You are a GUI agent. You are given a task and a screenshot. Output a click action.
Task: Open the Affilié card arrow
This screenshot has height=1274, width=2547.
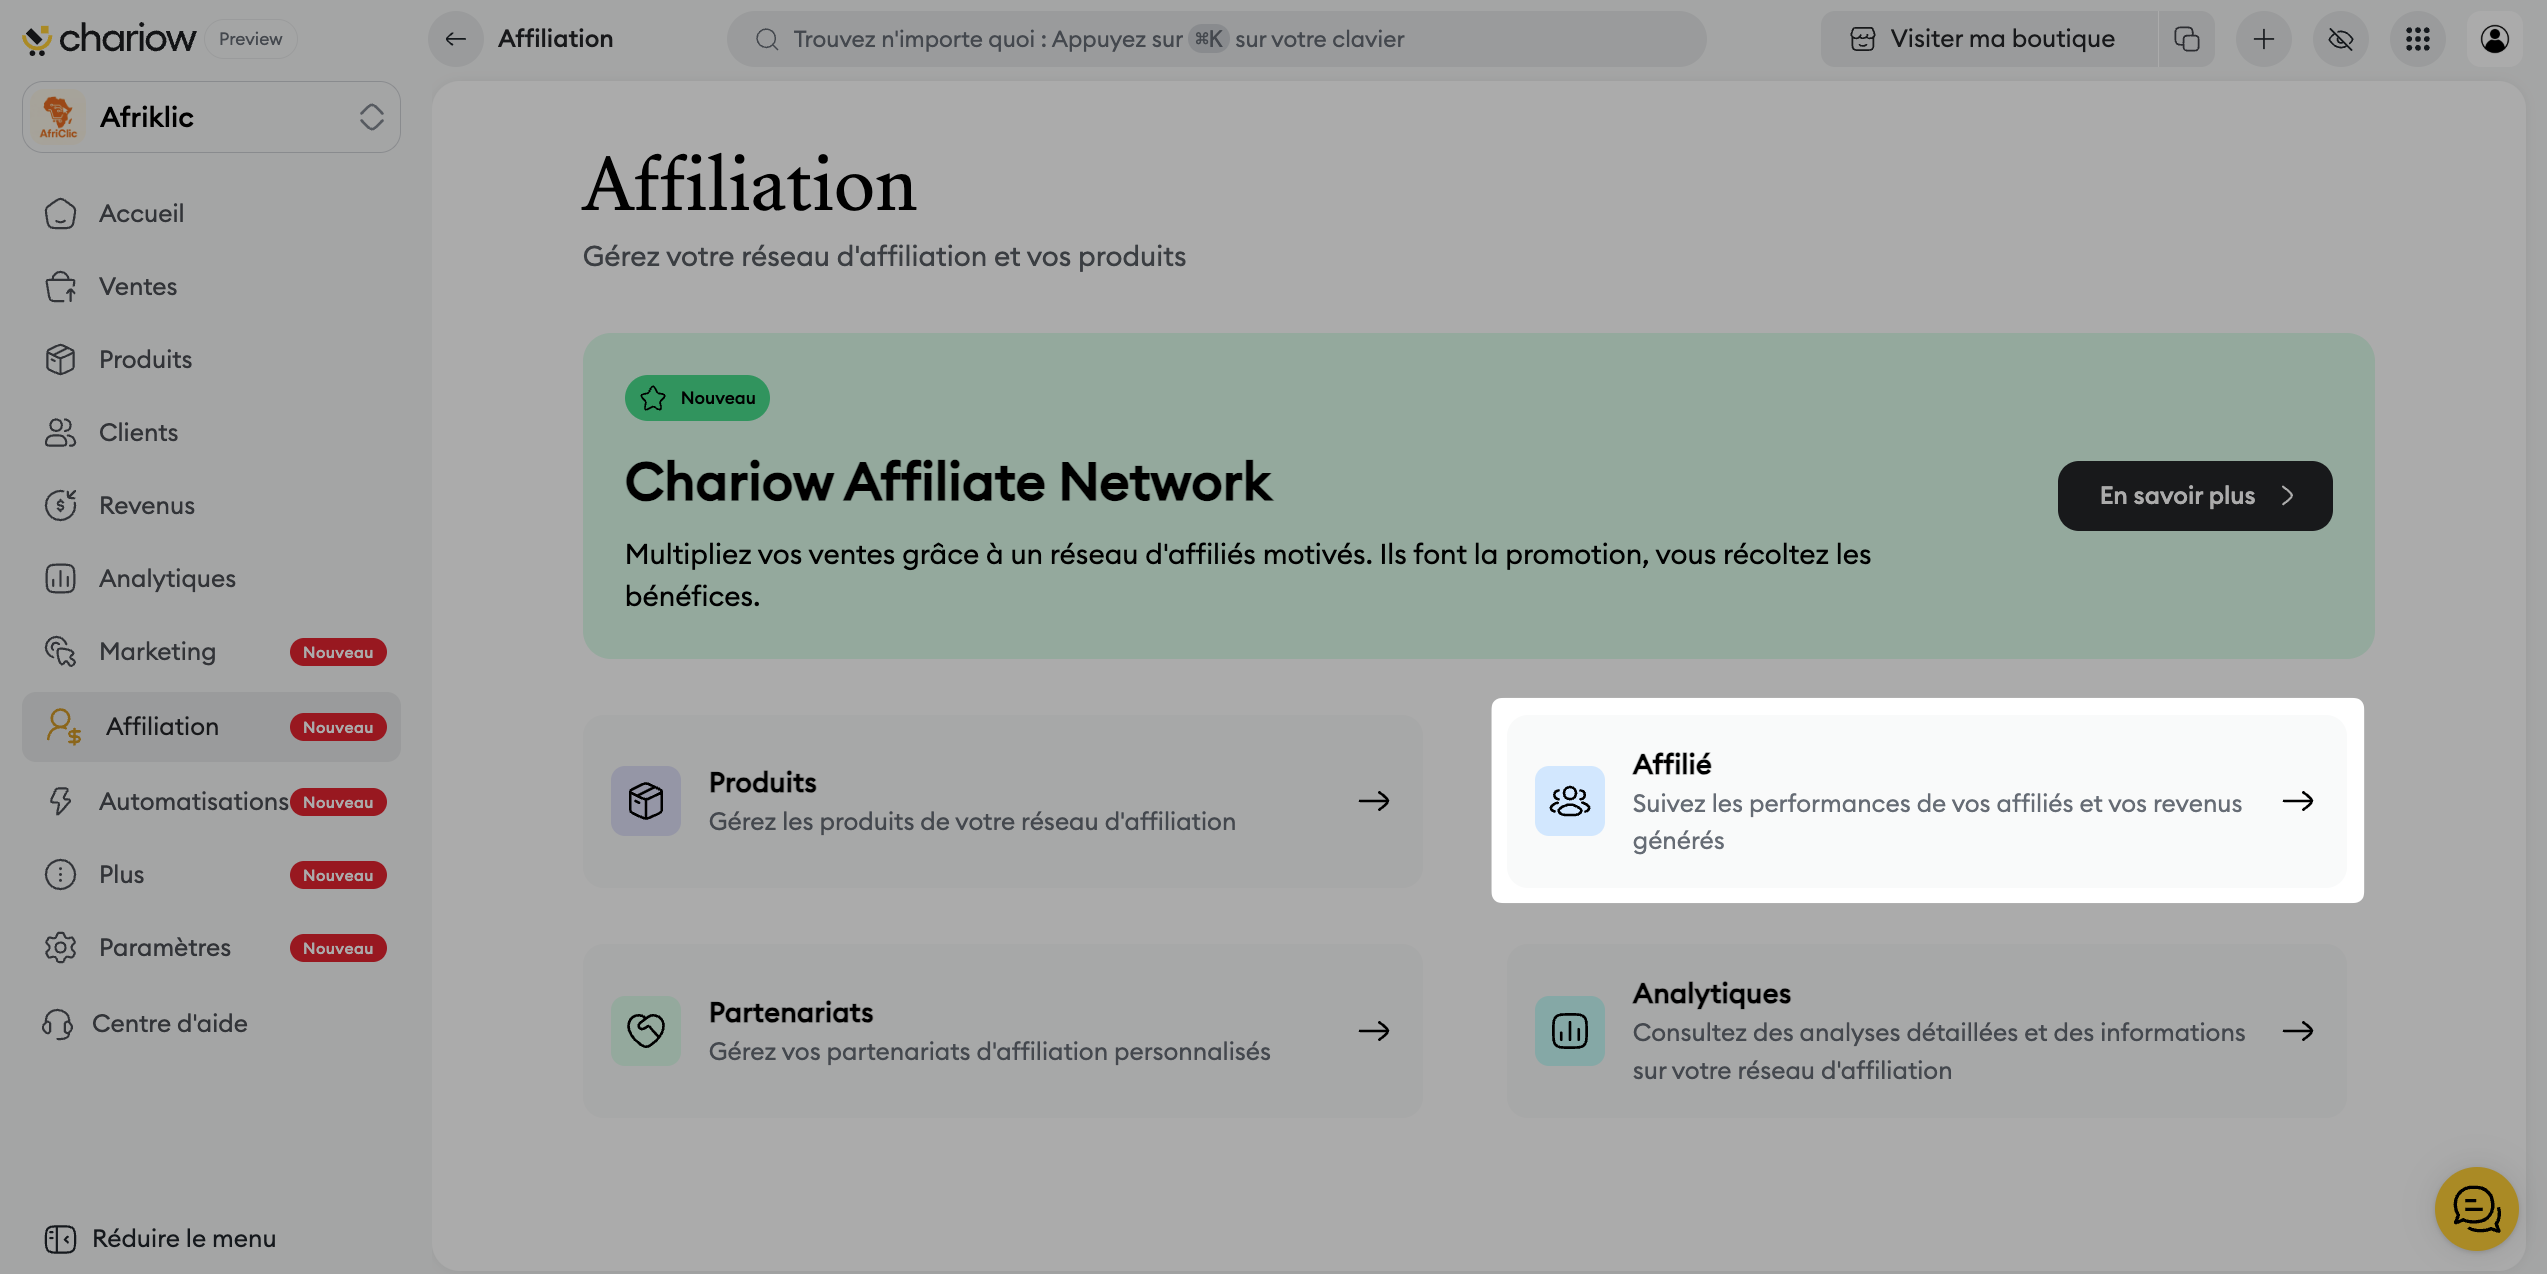(x=2298, y=801)
